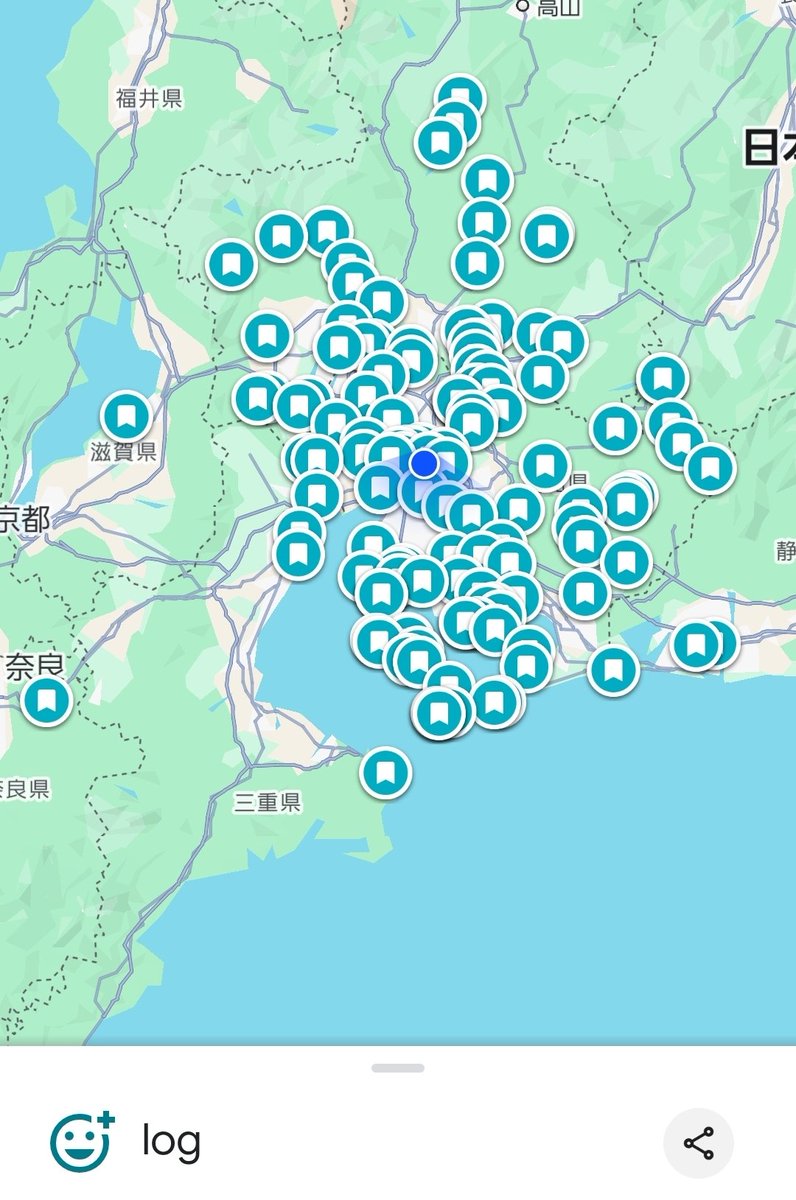Tap the share button for the log list
This screenshot has height=1200, width=796.
(x=698, y=1142)
